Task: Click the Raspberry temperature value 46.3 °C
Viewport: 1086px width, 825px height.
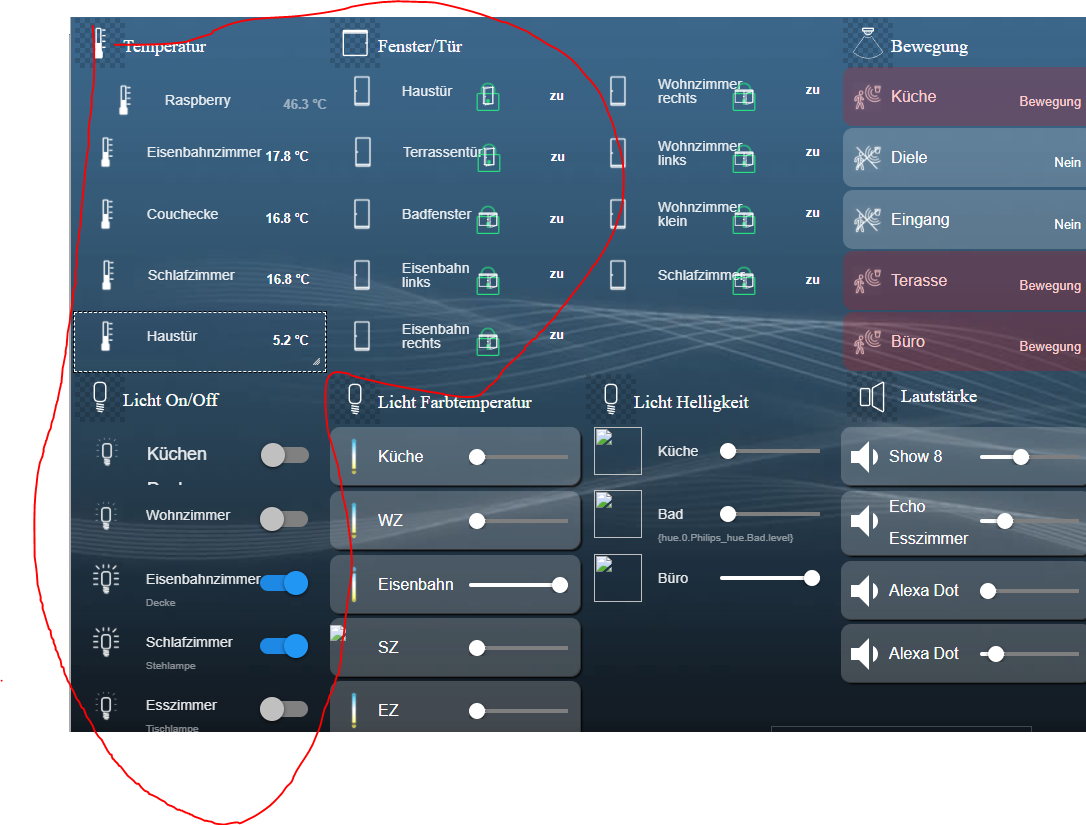Action: (305, 104)
